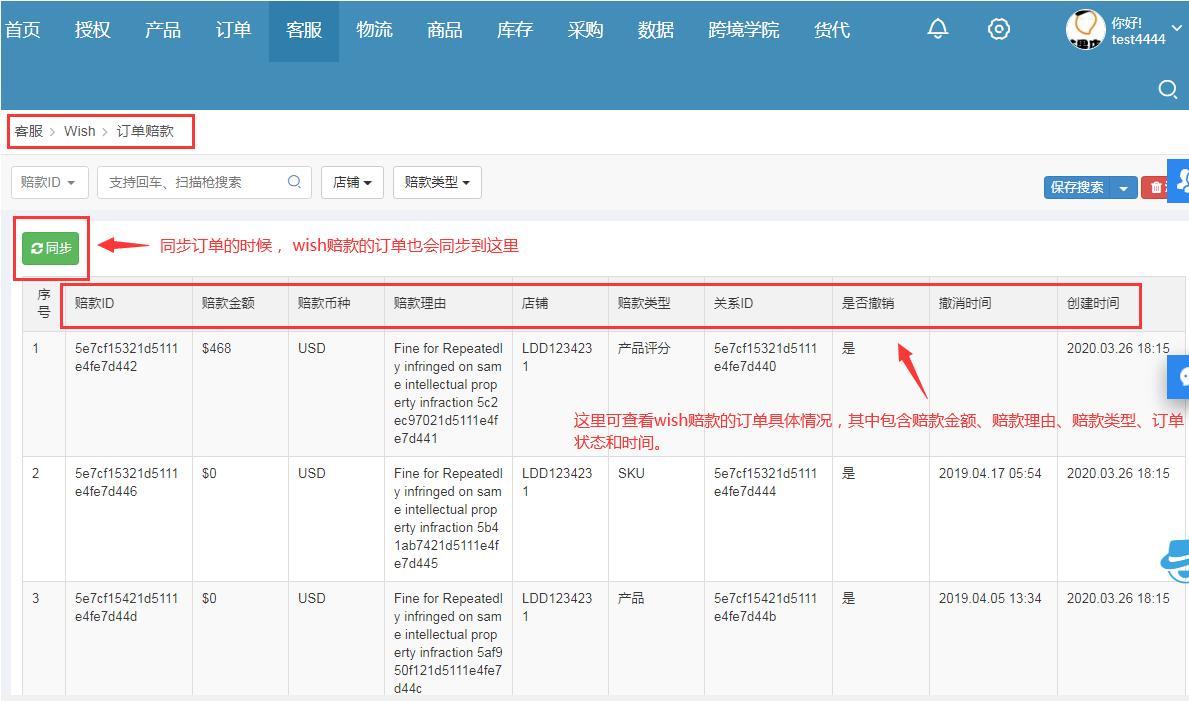
Task: Click the 客服 breadcrumb link
Action: point(29,131)
